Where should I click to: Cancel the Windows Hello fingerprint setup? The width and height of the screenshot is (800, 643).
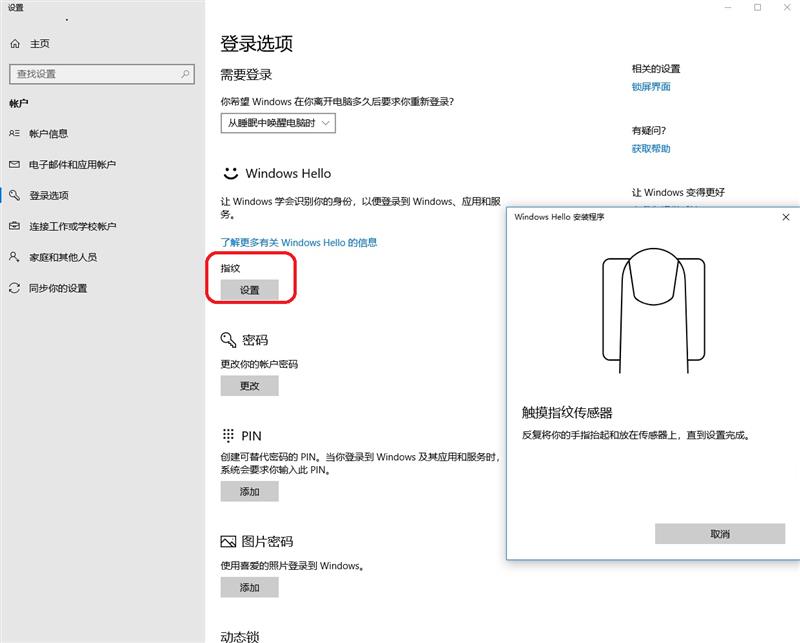[721, 534]
